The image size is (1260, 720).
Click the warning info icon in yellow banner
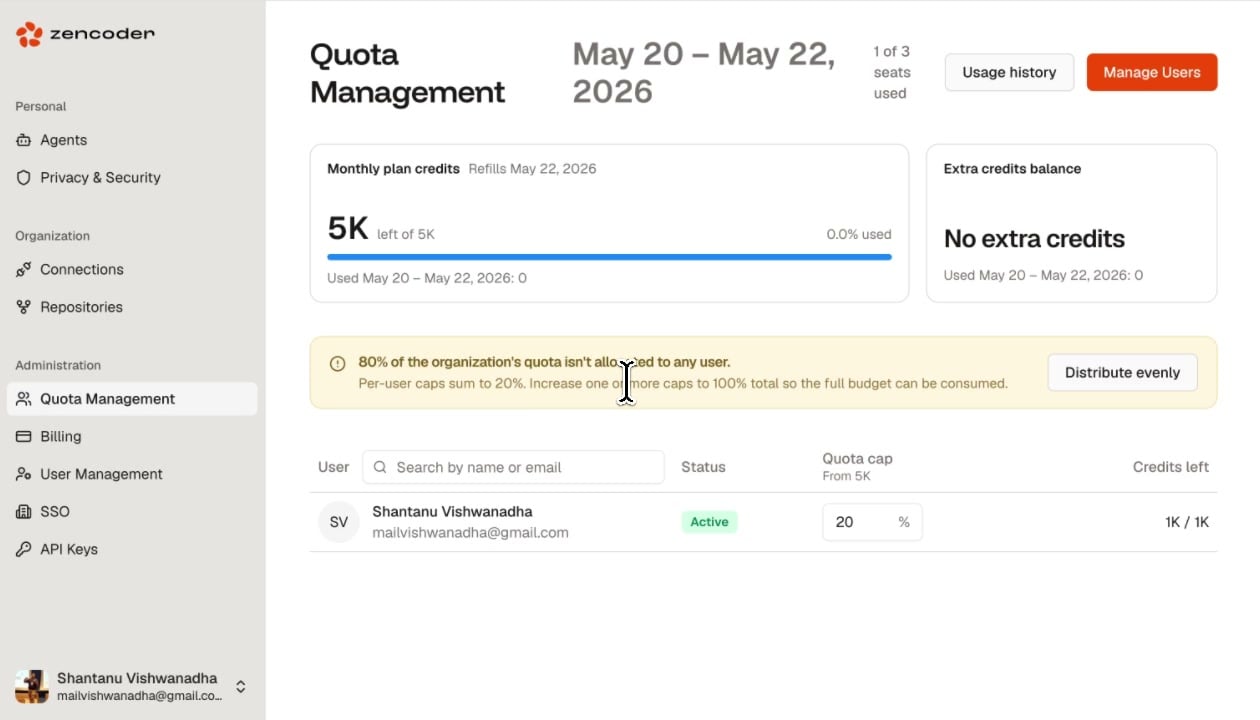tap(338, 363)
